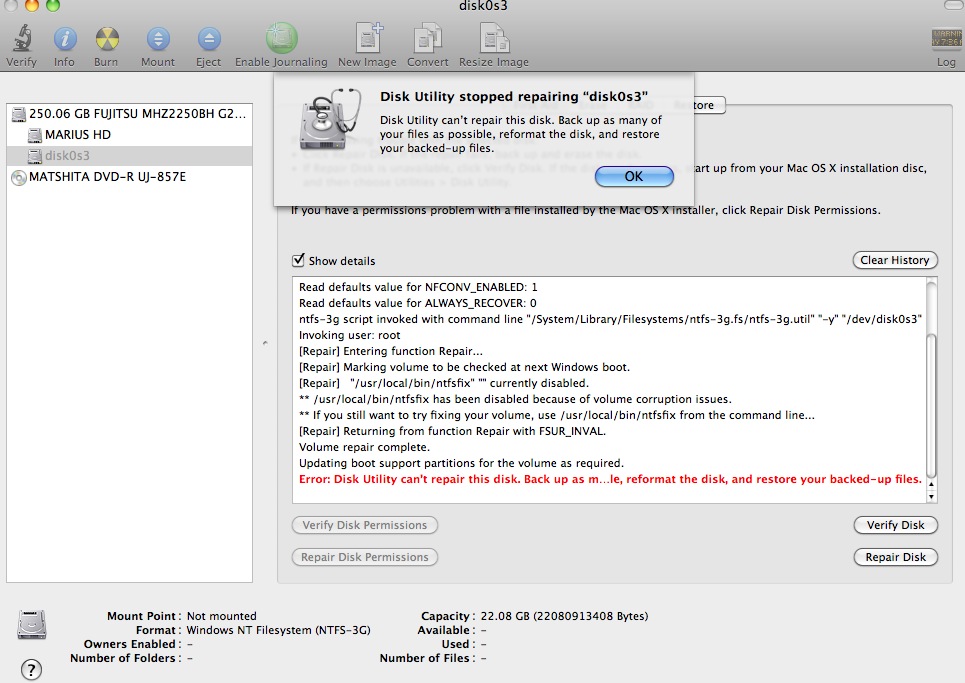Click the 'Not mounted' mount point value
The height and width of the screenshot is (683, 965).
tap(222, 616)
